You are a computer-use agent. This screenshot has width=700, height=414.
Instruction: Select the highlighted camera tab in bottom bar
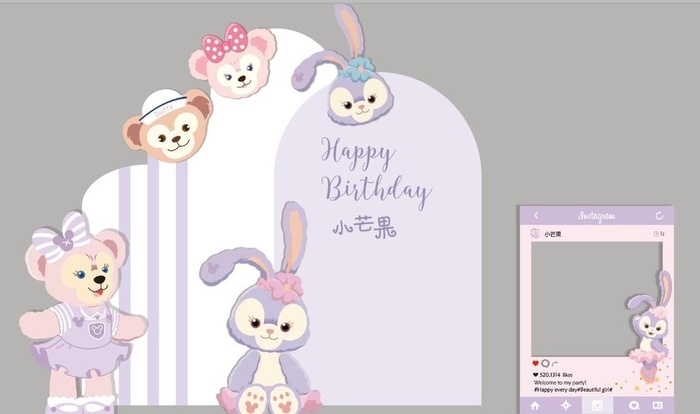click(x=597, y=406)
